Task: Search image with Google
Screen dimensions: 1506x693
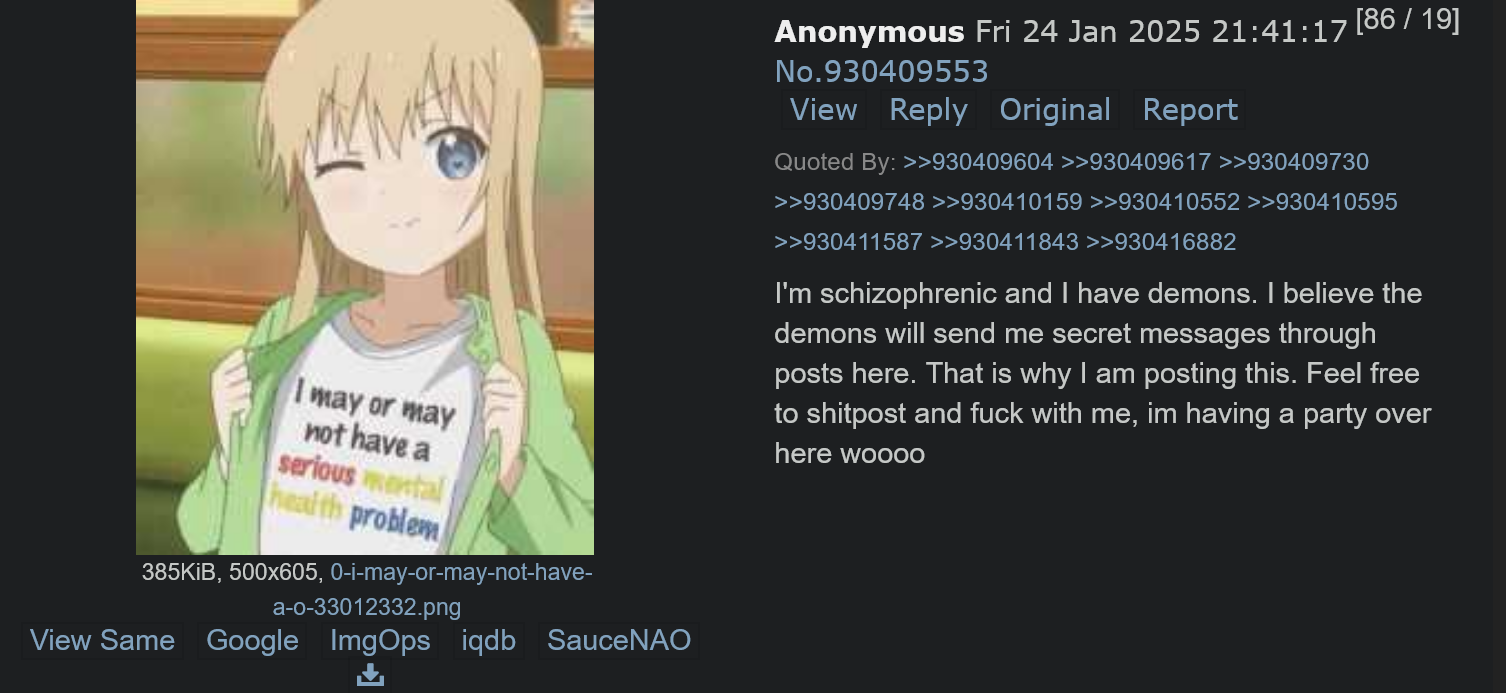Action: (252, 640)
